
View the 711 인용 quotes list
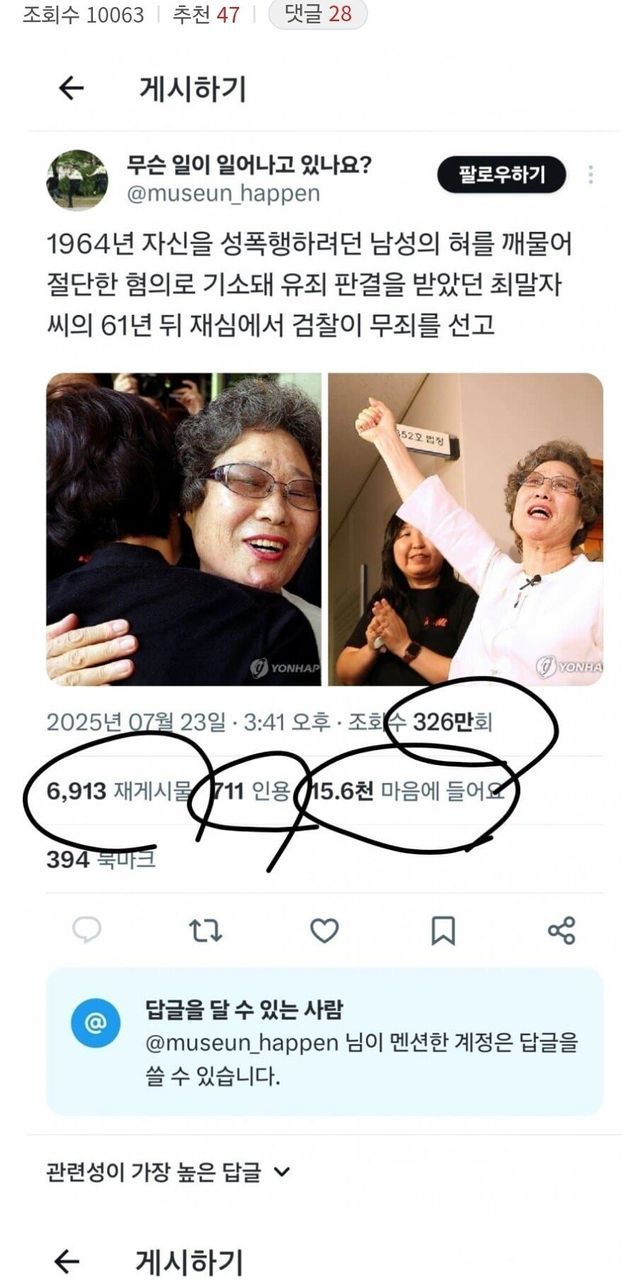point(251,791)
